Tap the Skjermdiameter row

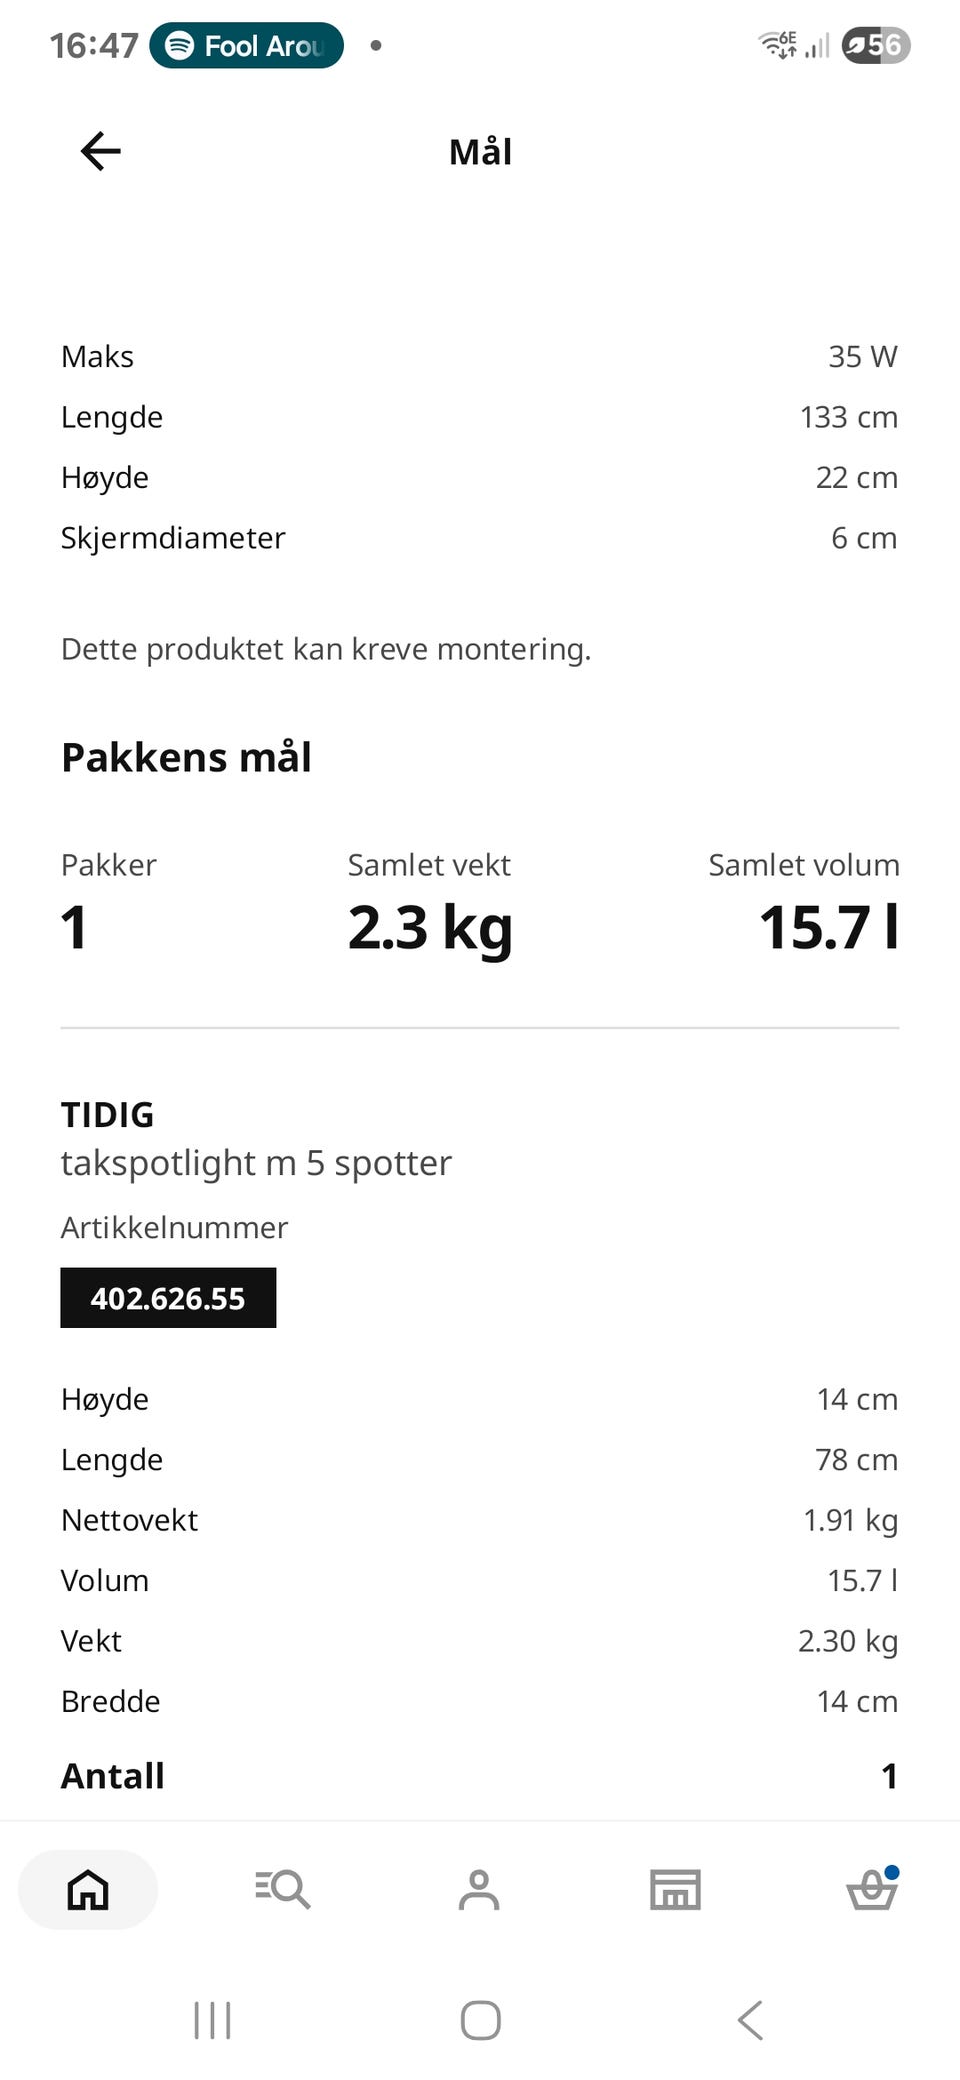[x=480, y=538]
